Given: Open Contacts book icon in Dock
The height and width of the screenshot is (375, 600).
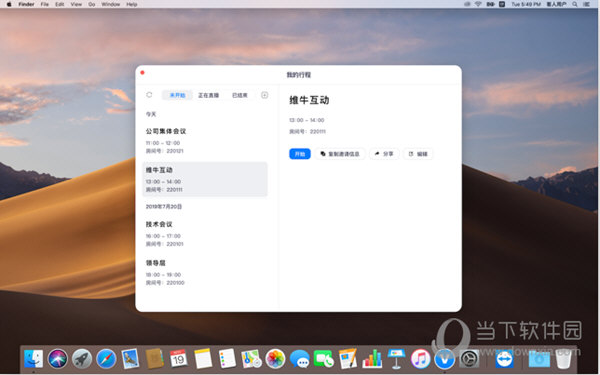Looking at the screenshot, I should click(x=155, y=359).
